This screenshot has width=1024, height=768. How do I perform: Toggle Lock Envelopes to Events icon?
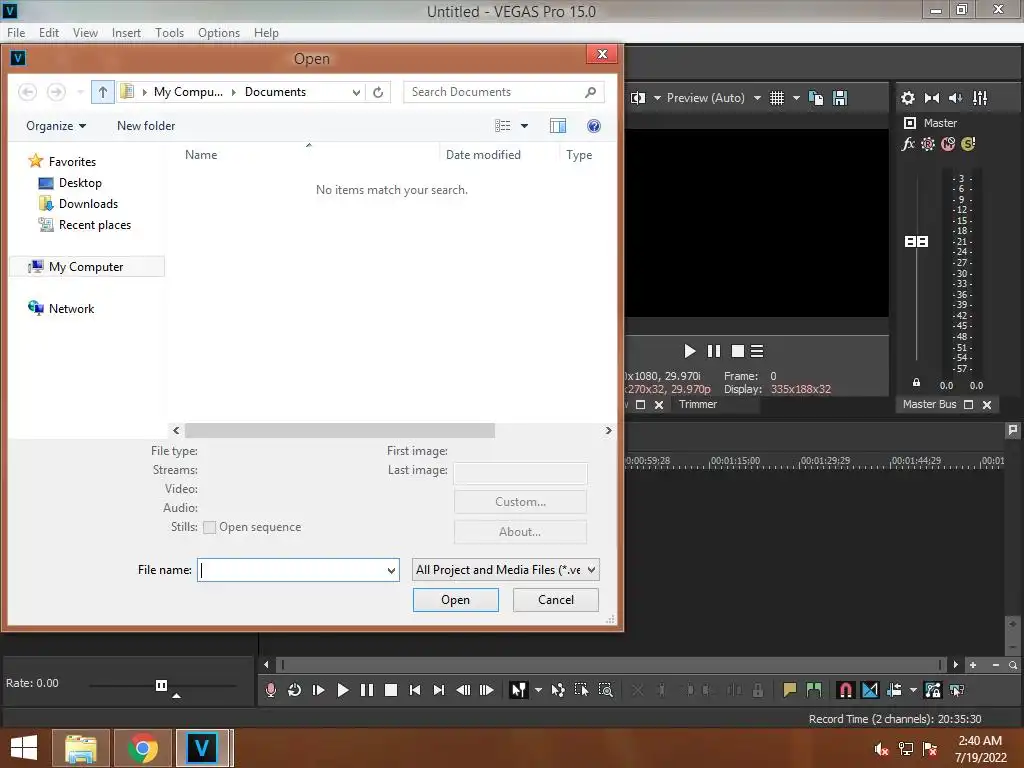click(x=933, y=690)
